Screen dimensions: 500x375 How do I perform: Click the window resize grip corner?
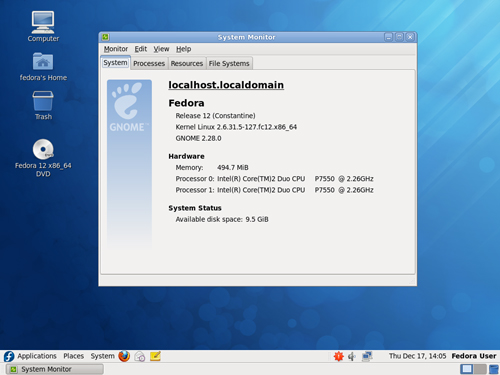click(412, 281)
